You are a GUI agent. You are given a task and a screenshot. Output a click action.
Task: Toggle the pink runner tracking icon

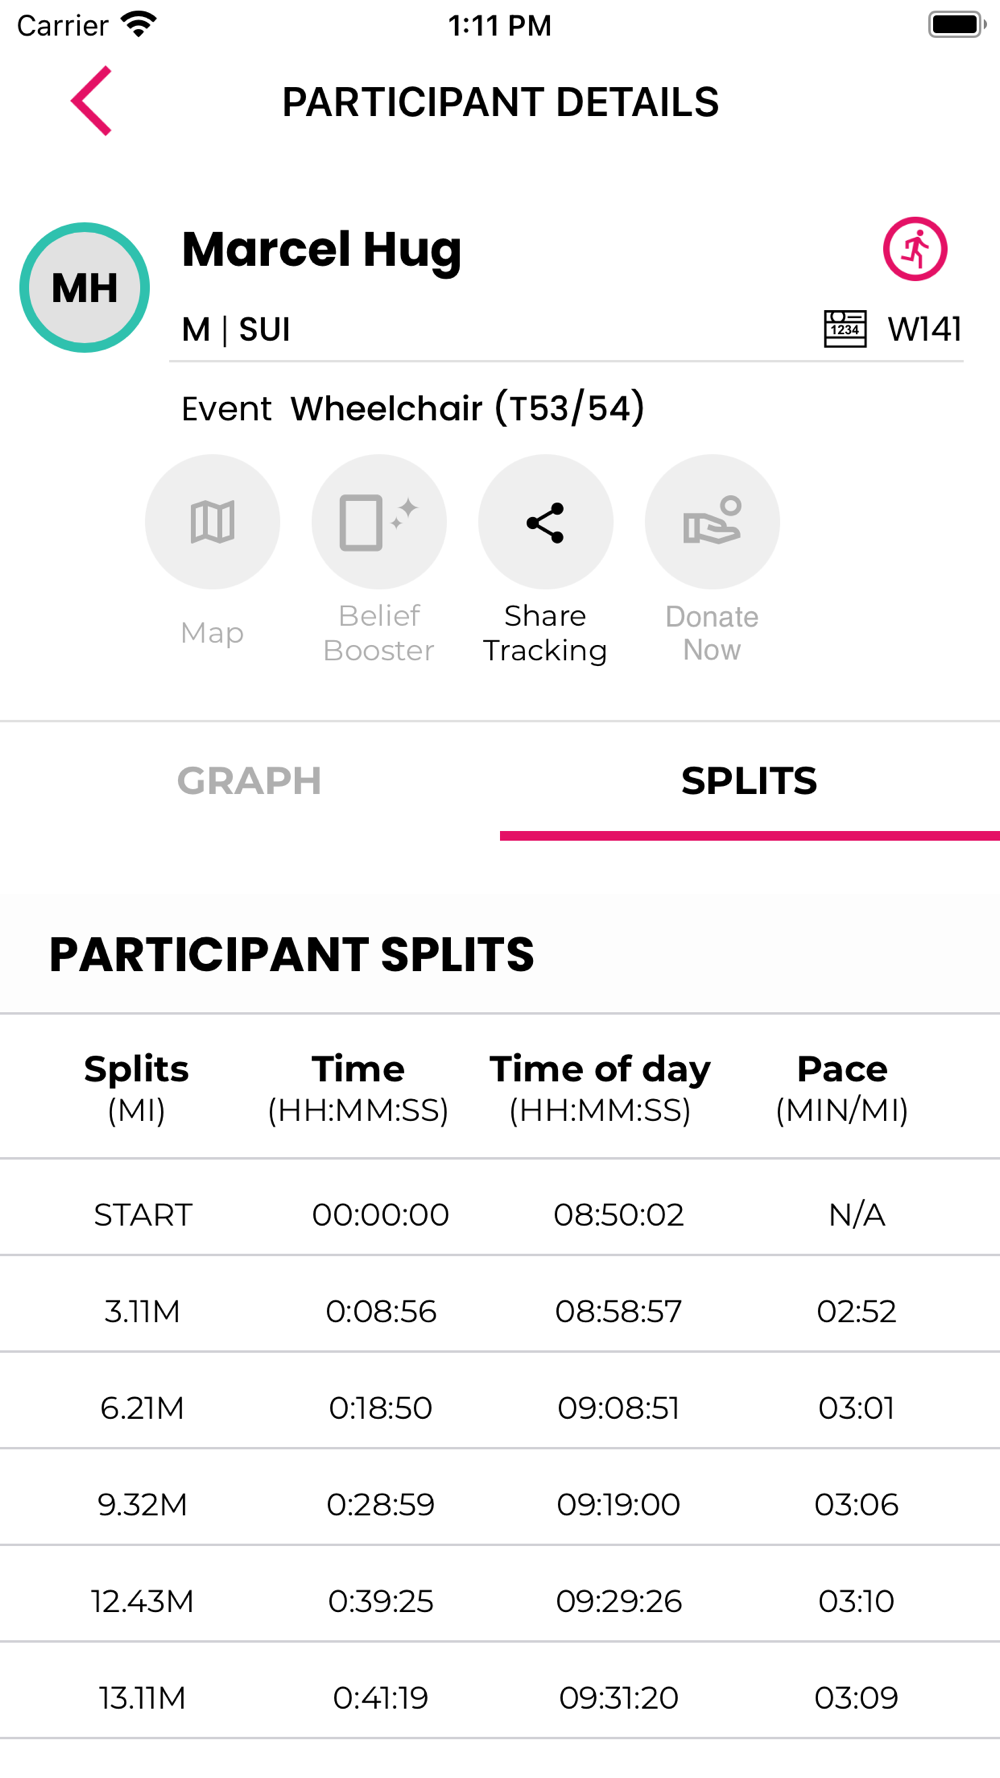click(x=914, y=249)
